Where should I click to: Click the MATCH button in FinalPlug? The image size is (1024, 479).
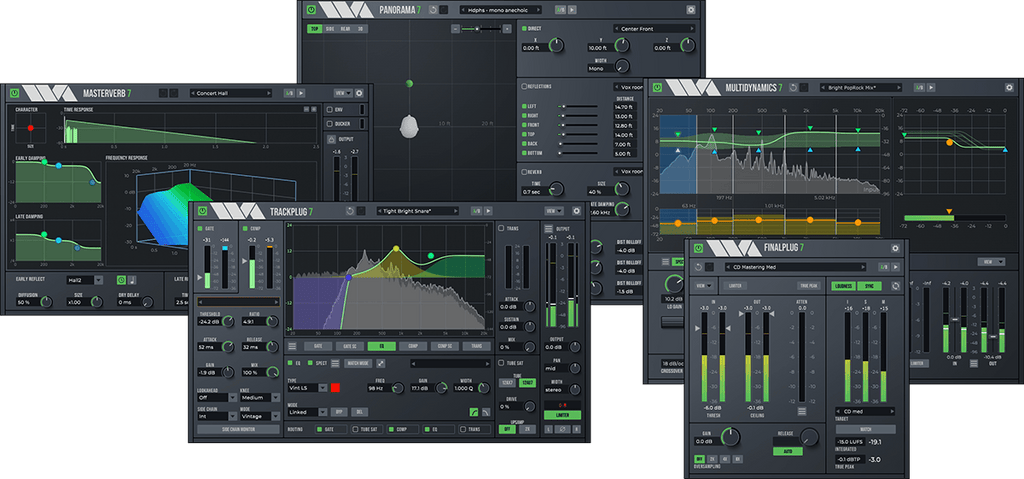pos(865,429)
